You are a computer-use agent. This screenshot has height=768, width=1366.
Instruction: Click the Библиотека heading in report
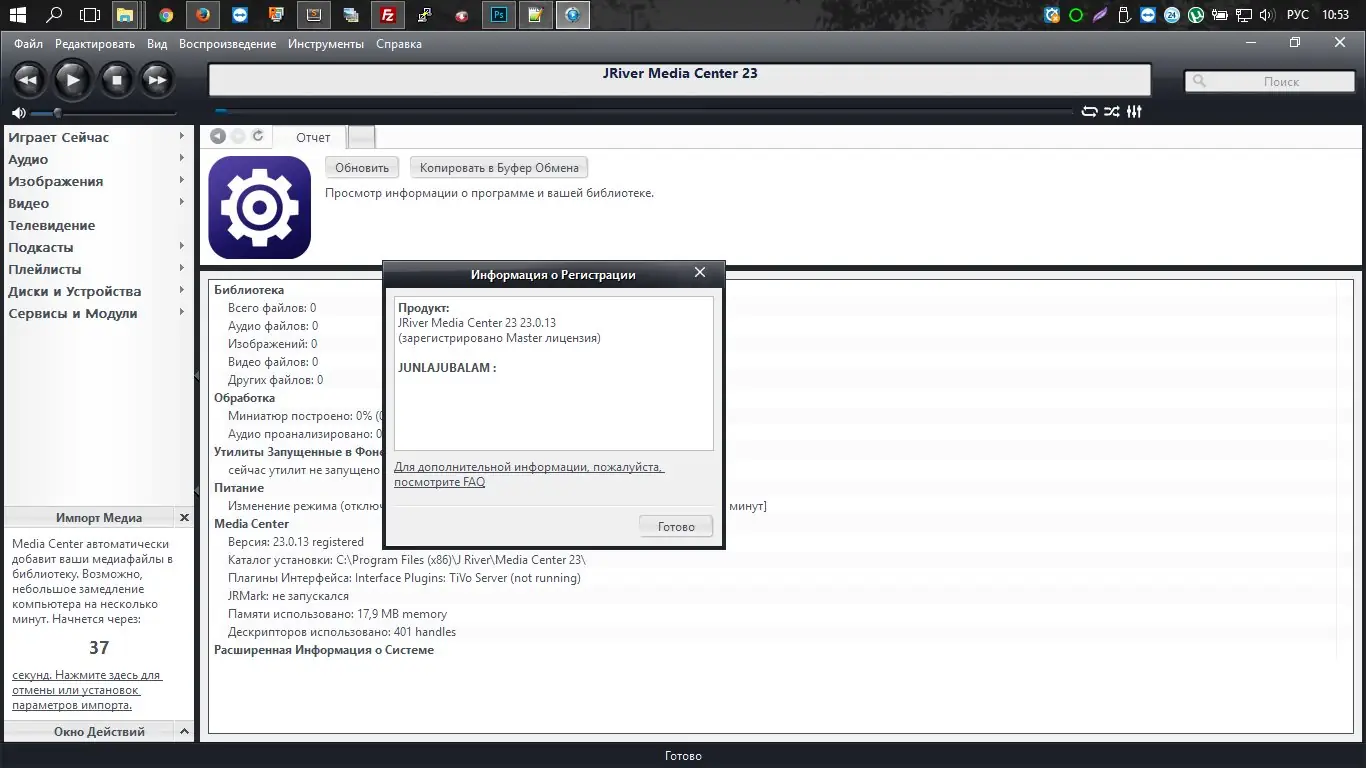[x=249, y=290]
